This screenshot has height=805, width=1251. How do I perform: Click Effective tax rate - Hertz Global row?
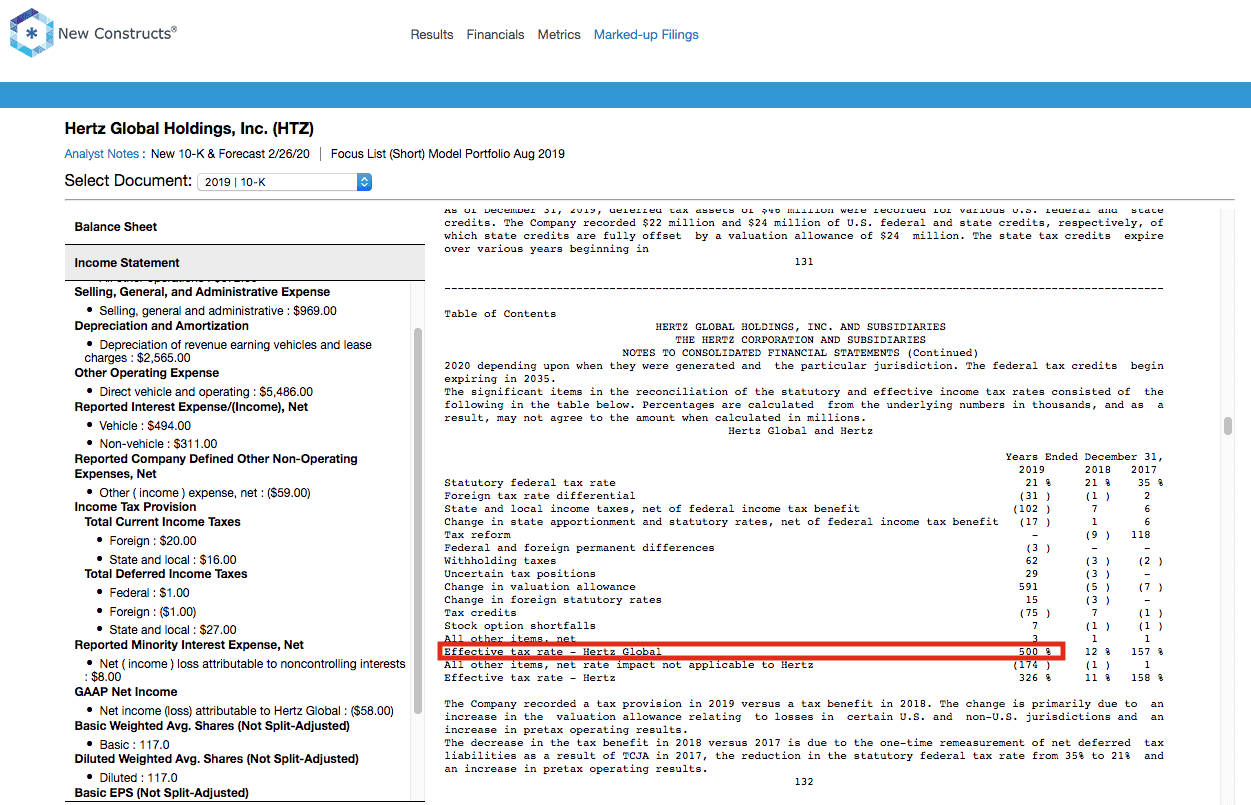(x=753, y=652)
